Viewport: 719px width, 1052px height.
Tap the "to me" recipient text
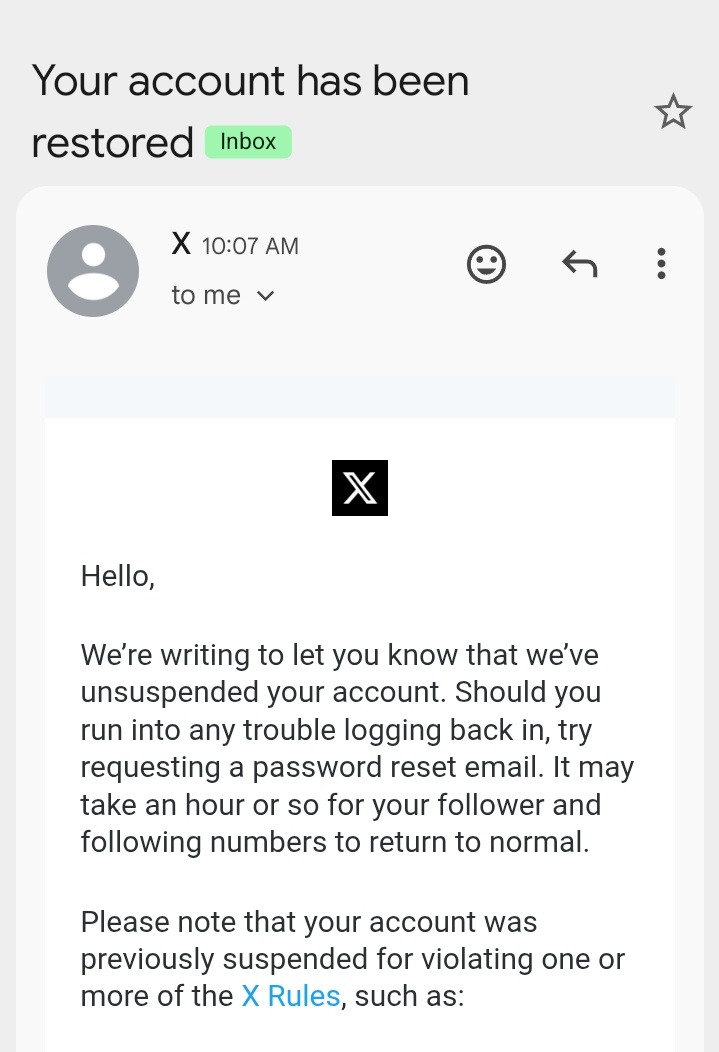[206, 295]
